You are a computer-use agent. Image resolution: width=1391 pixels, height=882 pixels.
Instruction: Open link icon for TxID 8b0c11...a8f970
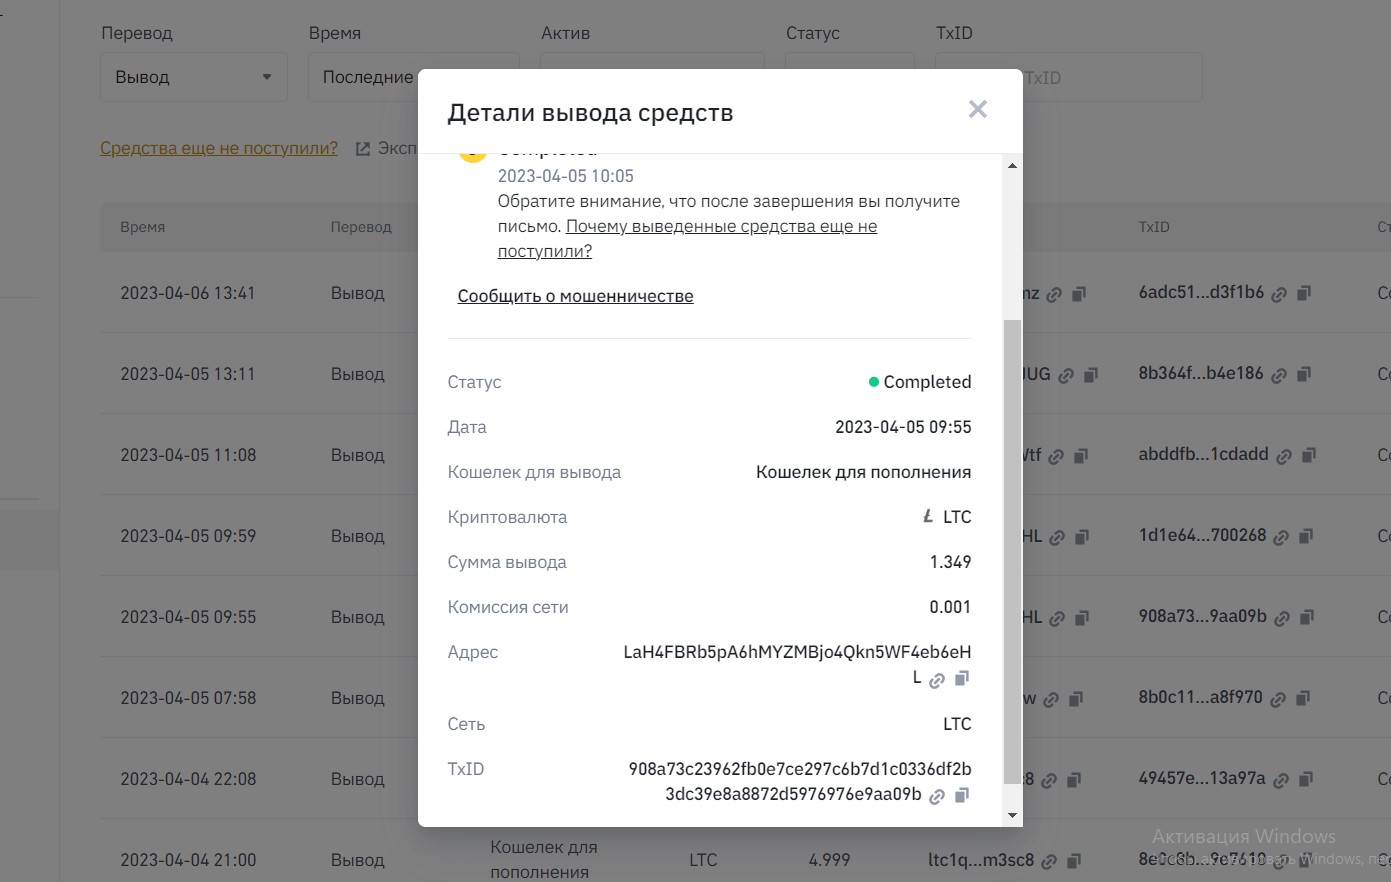click(x=1278, y=700)
